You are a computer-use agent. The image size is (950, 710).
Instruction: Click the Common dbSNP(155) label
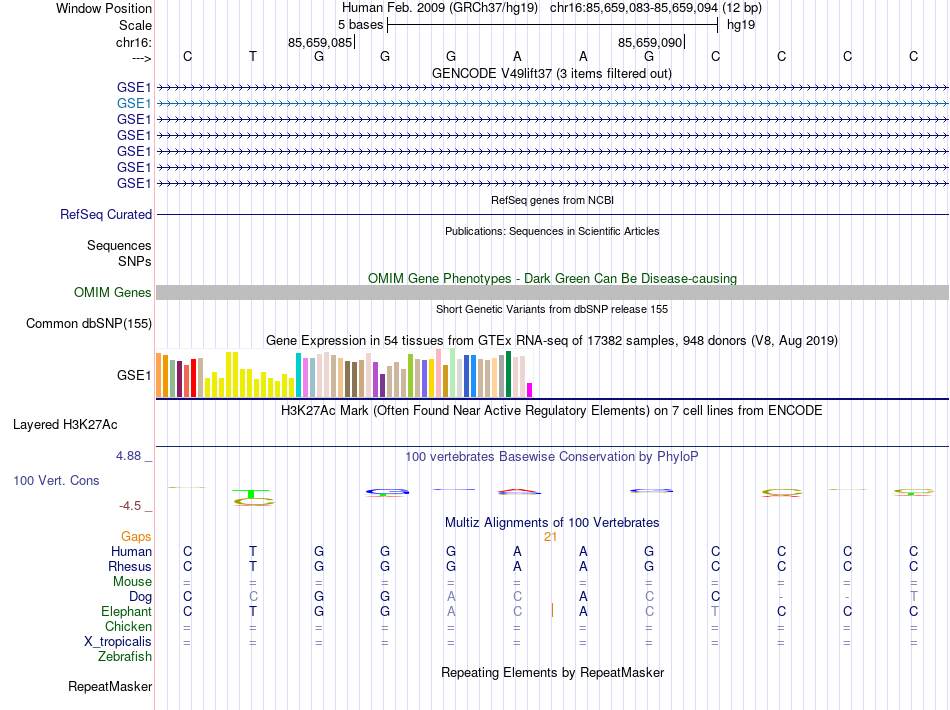click(88, 323)
